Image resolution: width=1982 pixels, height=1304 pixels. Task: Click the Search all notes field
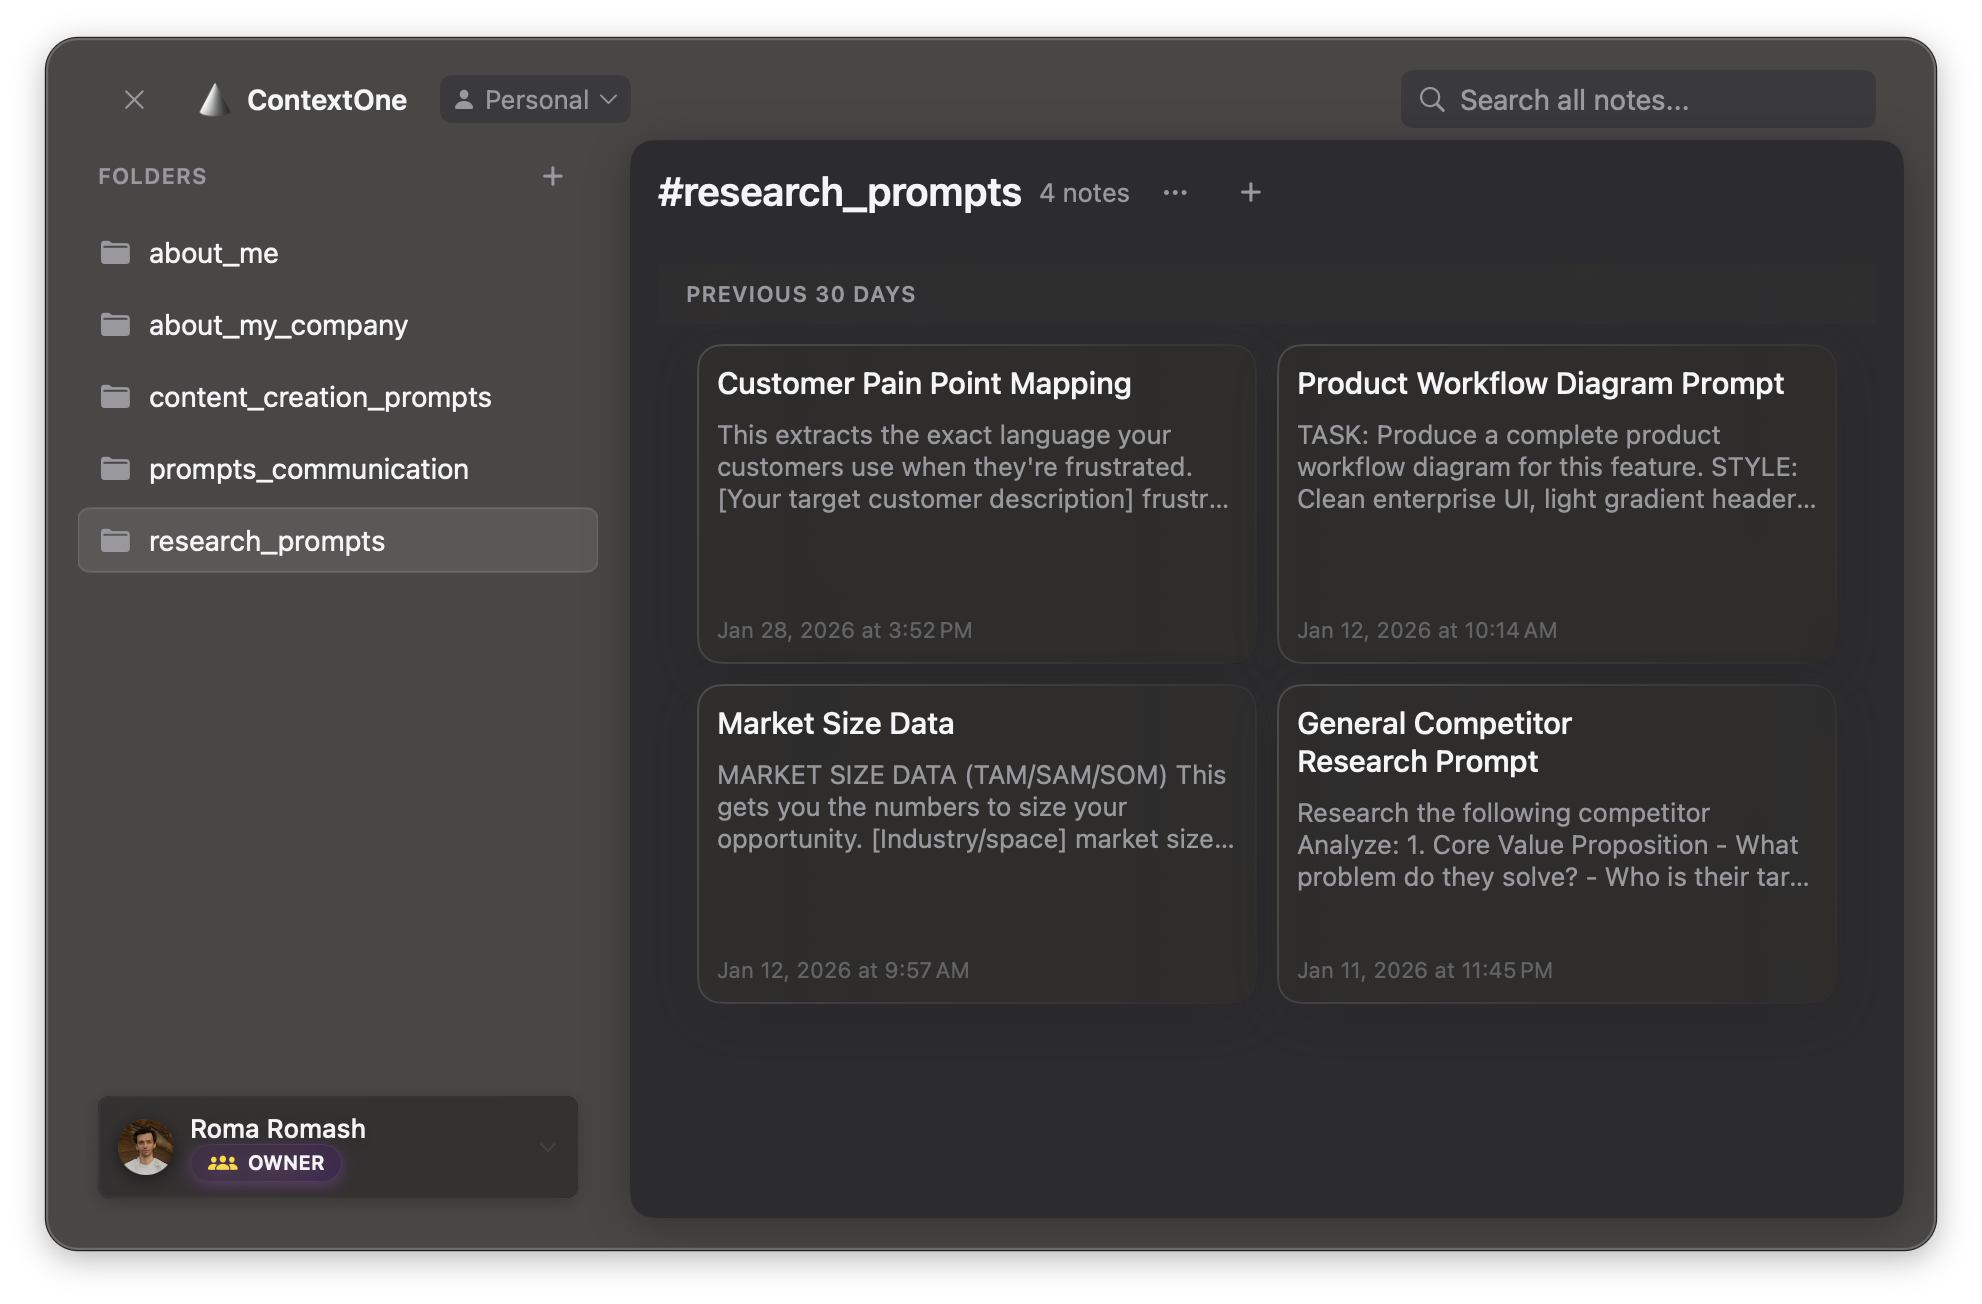click(1640, 99)
